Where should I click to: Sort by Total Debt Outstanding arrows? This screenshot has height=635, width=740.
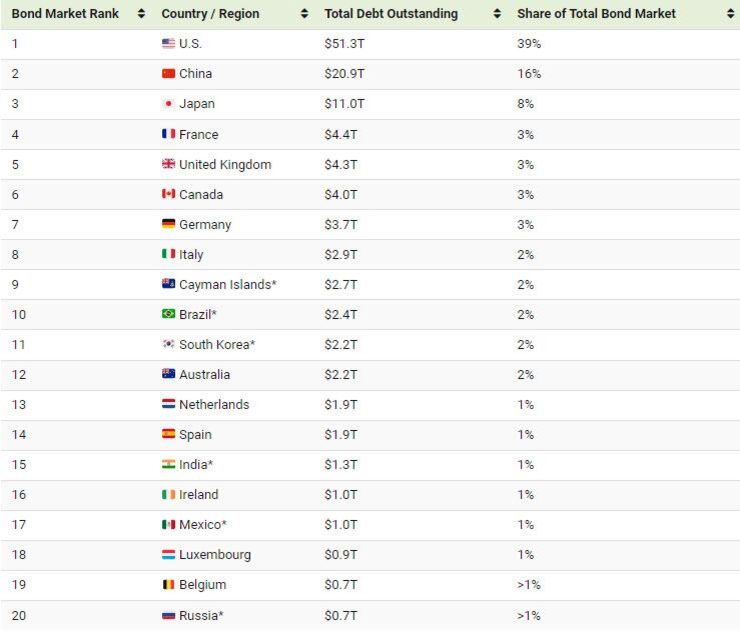497,14
